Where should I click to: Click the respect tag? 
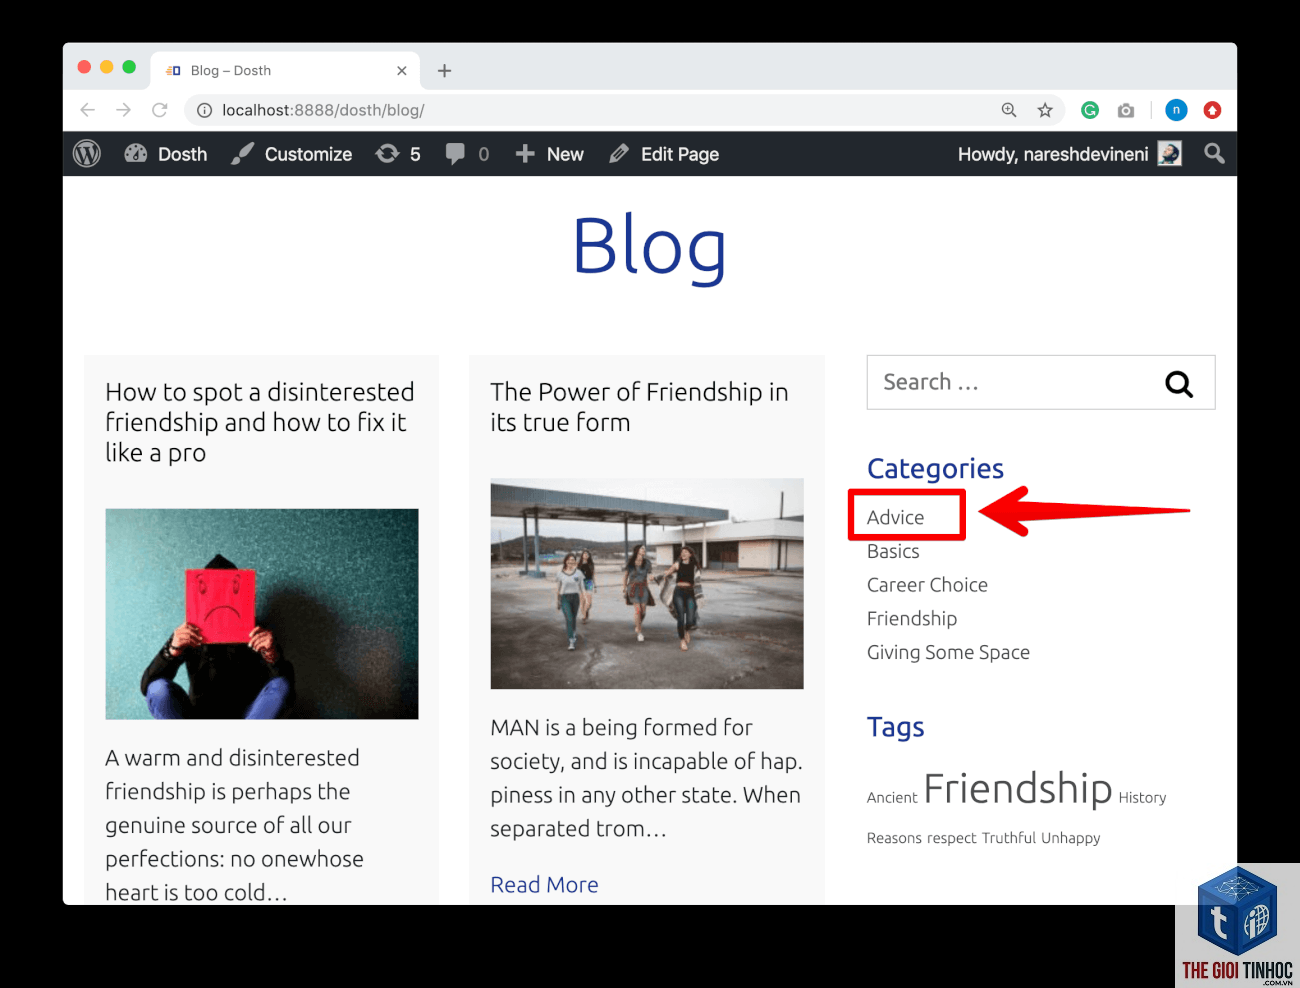(x=951, y=838)
